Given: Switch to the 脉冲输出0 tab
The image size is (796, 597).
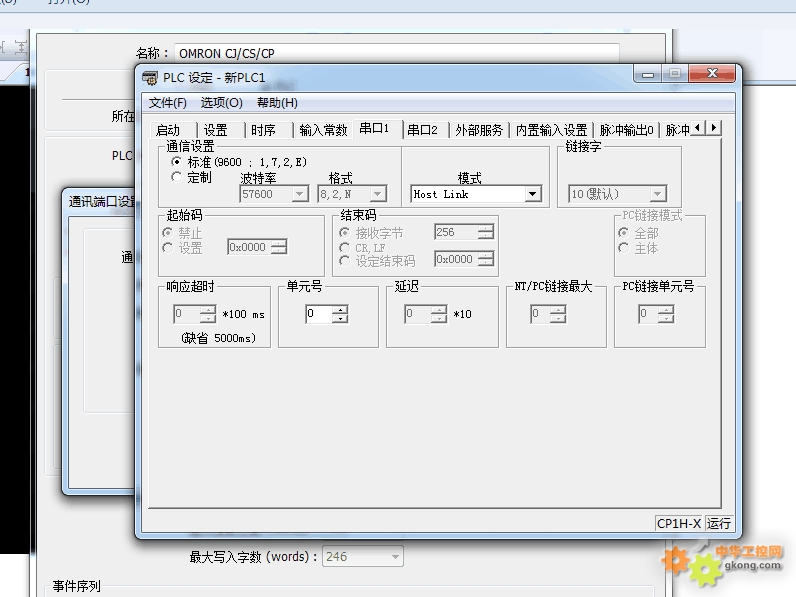Looking at the screenshot, I should coord(627,130).
